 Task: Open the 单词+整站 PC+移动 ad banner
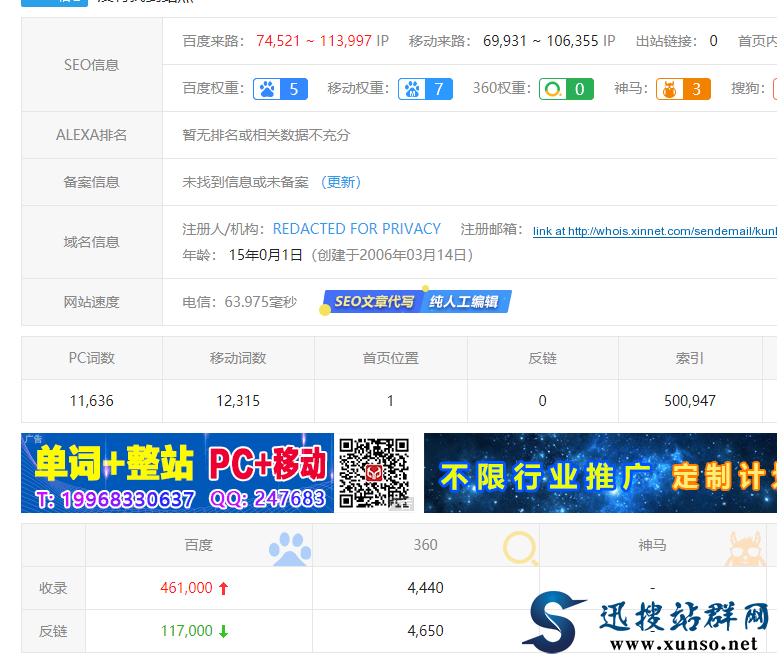click(x=177, y=473)
